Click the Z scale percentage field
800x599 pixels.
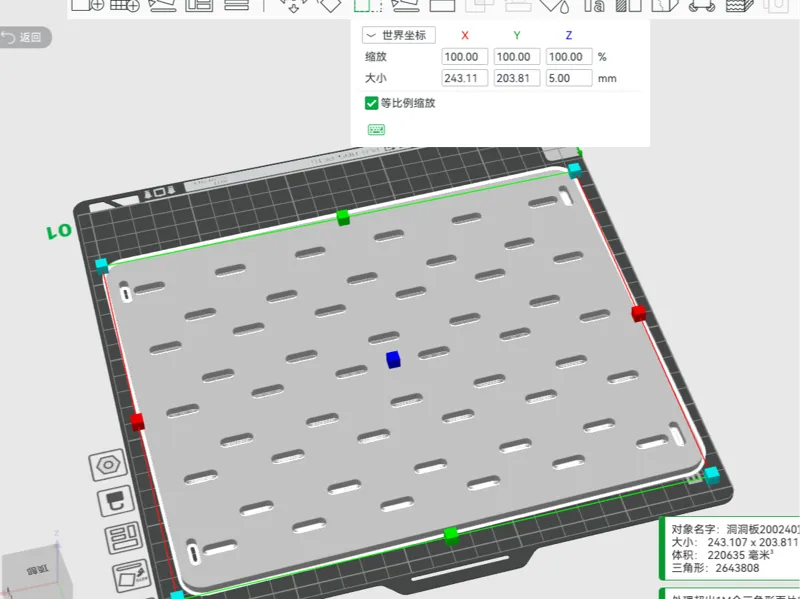(x=569, y=57)
